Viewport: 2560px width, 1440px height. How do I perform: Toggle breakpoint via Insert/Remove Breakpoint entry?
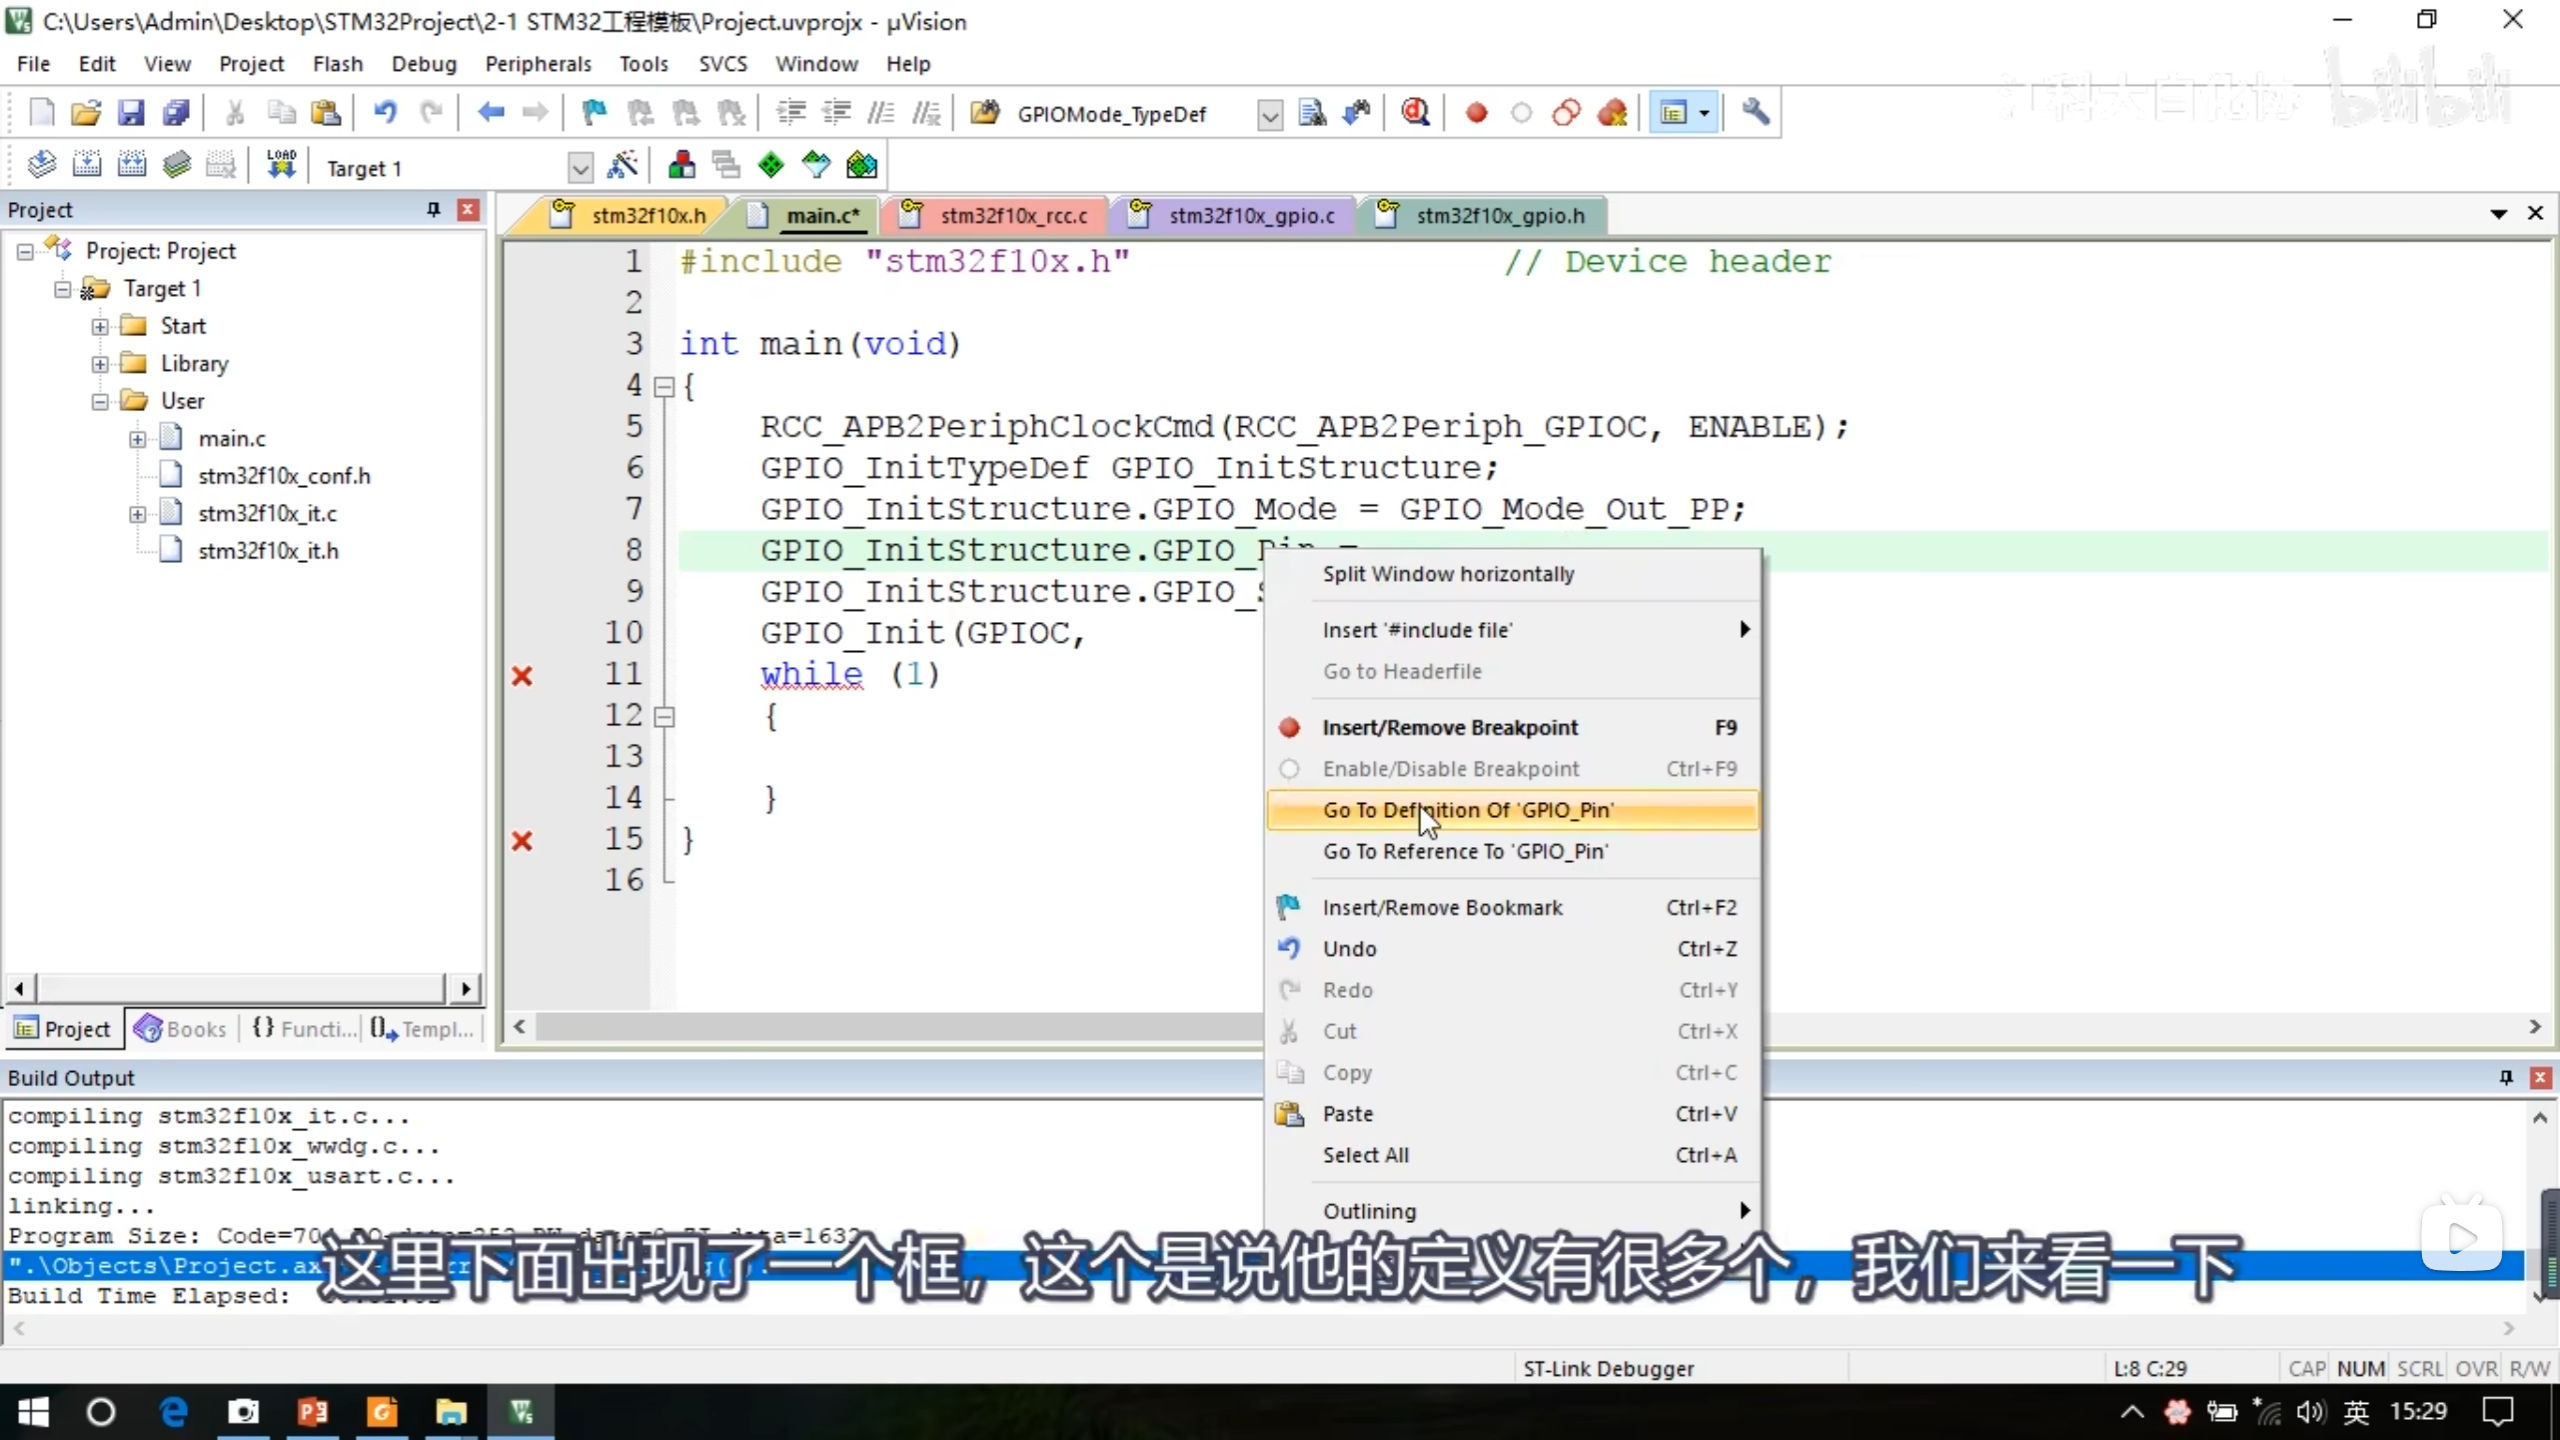pos(1449,728)
